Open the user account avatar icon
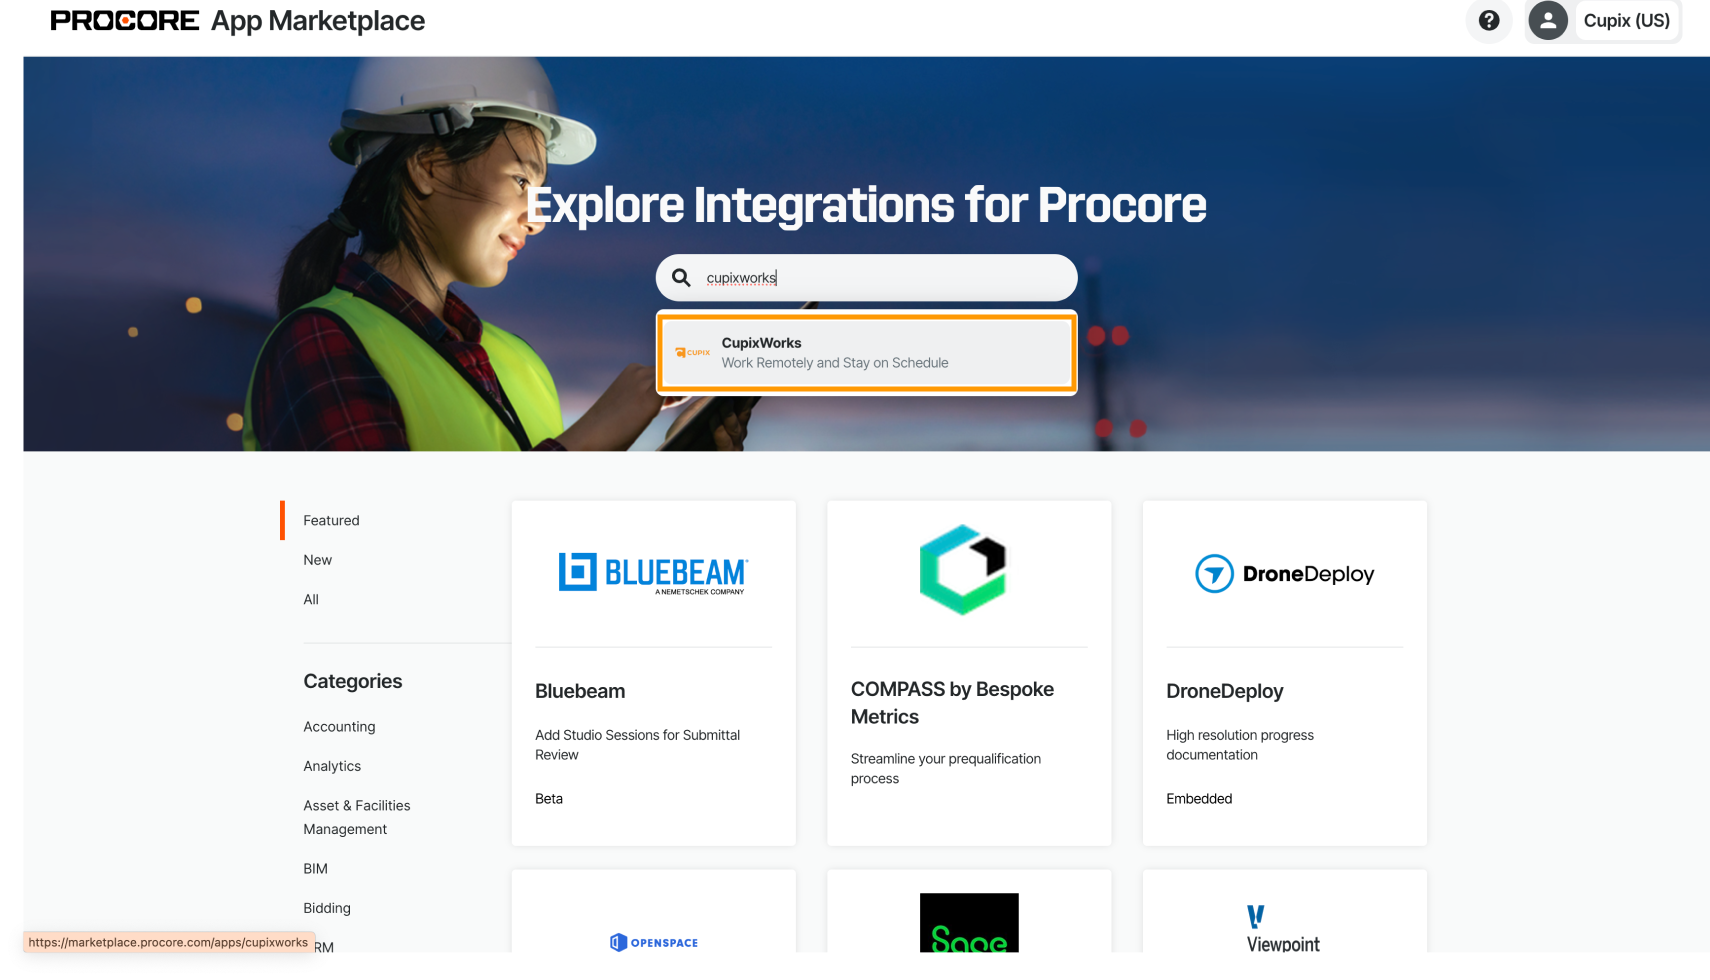This screenshot has height=980, width=1710. (x=1547, y=20)
